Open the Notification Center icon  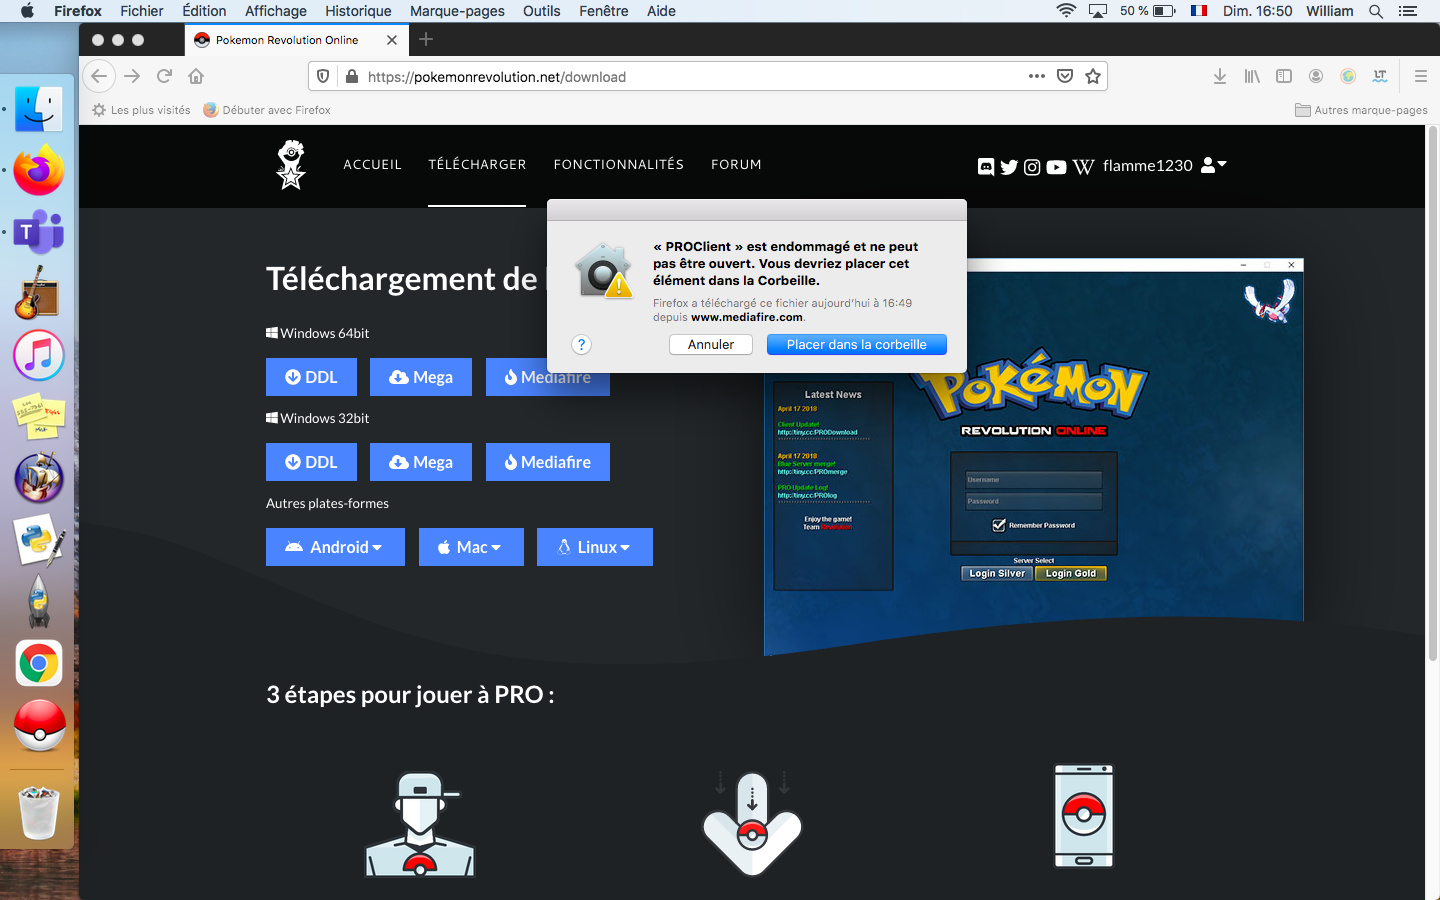click(x=1408, y=11)
